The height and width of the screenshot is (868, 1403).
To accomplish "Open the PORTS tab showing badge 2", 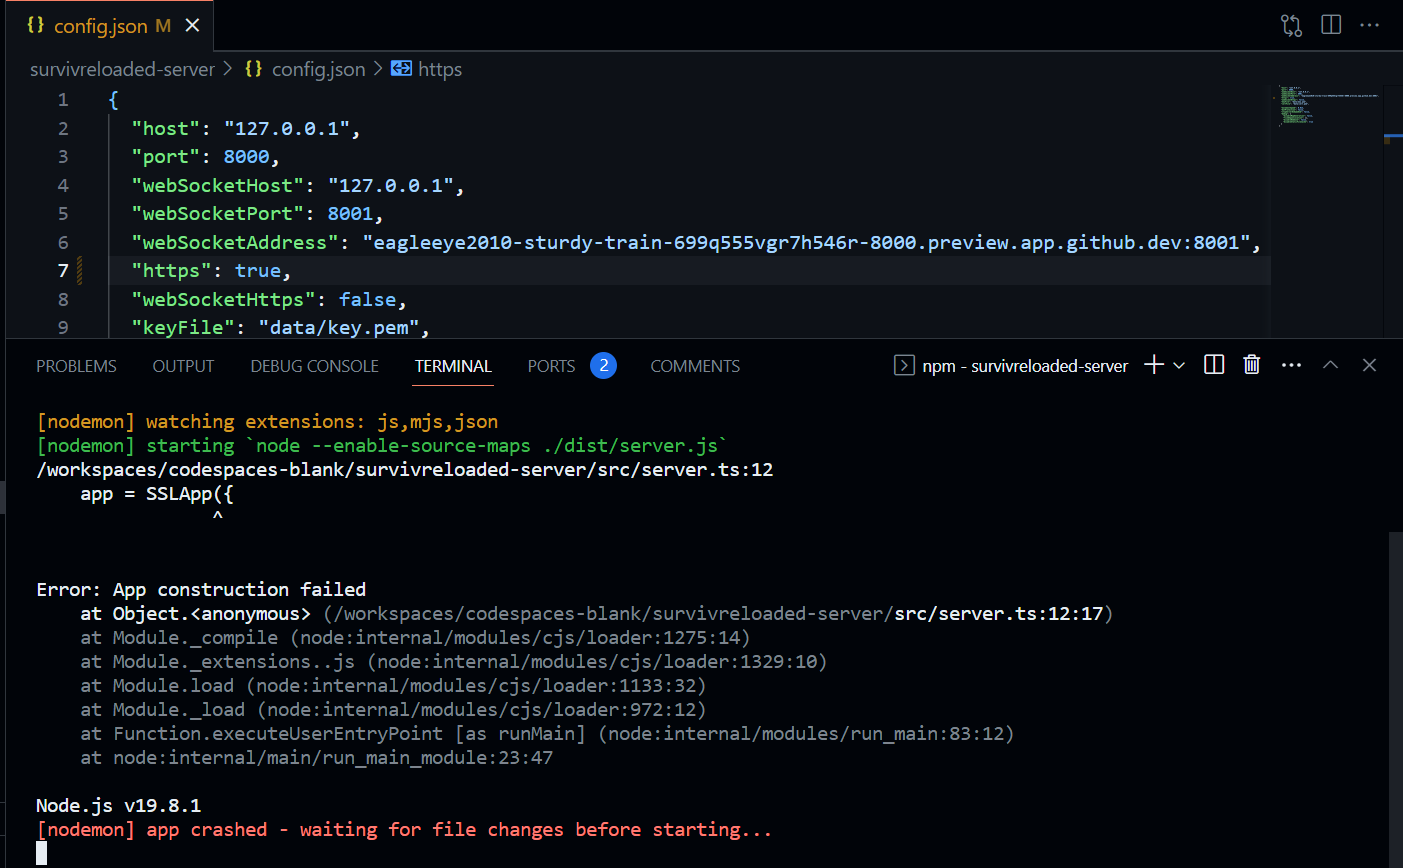I will pos(551,366).
